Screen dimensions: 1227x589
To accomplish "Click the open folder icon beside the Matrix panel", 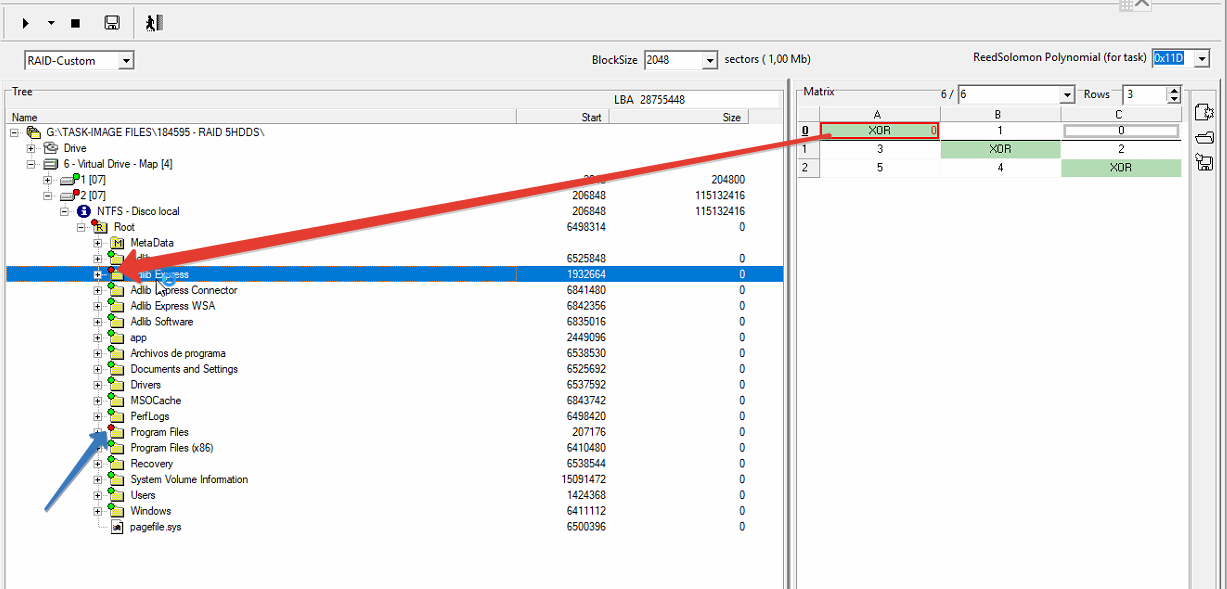I will pyautogui.click(x=1204, y=138).
